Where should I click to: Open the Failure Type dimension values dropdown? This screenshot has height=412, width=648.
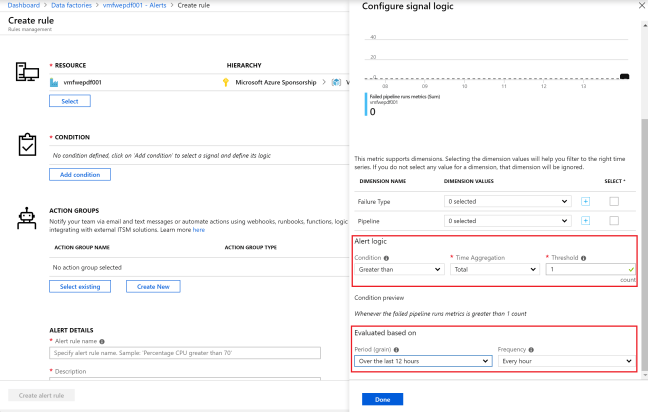508,201
